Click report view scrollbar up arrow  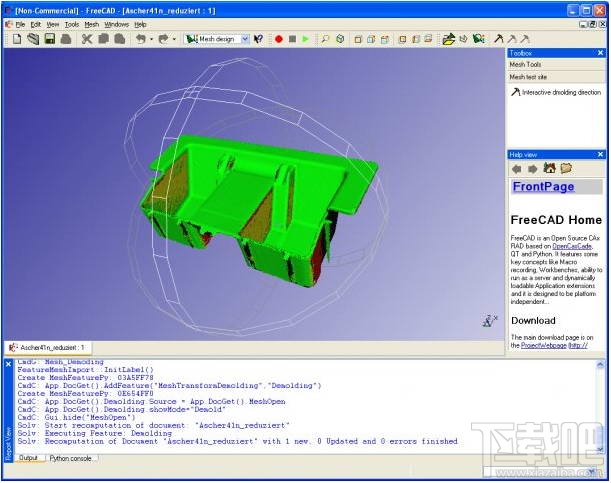click(600, 365)
